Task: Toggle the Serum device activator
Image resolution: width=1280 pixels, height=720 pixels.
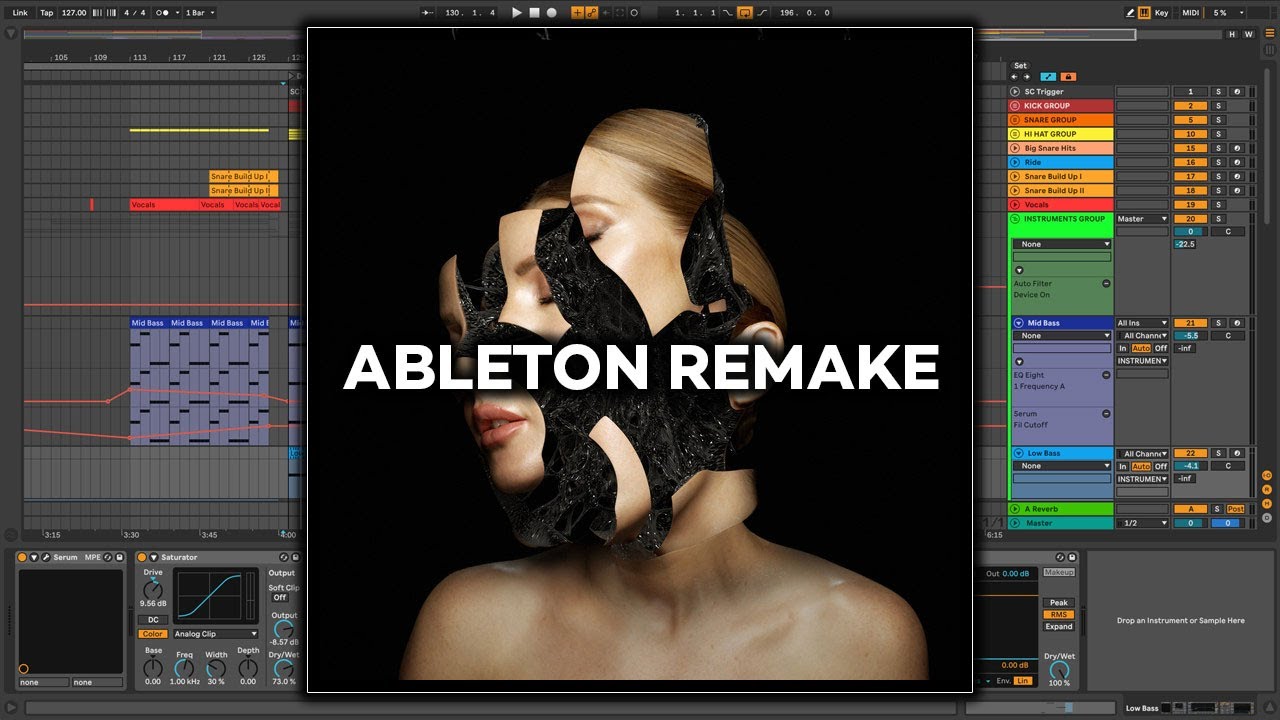Action: 22,557
